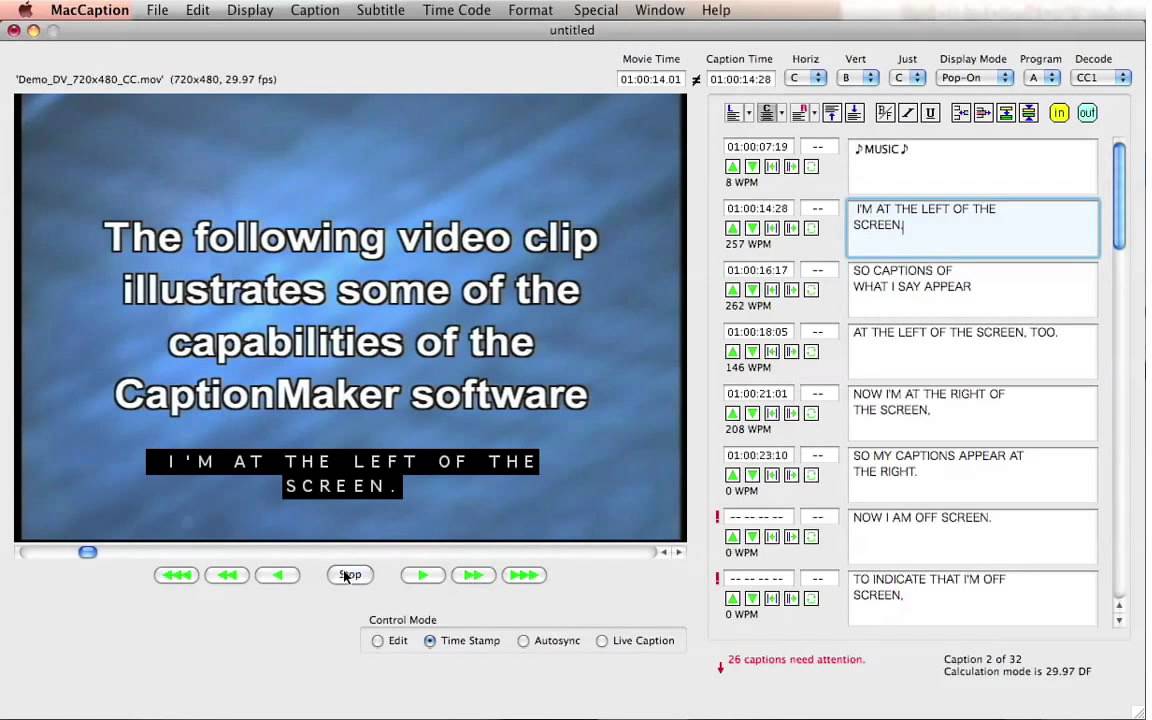Click the blue video scrubber handle
This screenshot has width=1152, height=720.
tap(87, 552)
